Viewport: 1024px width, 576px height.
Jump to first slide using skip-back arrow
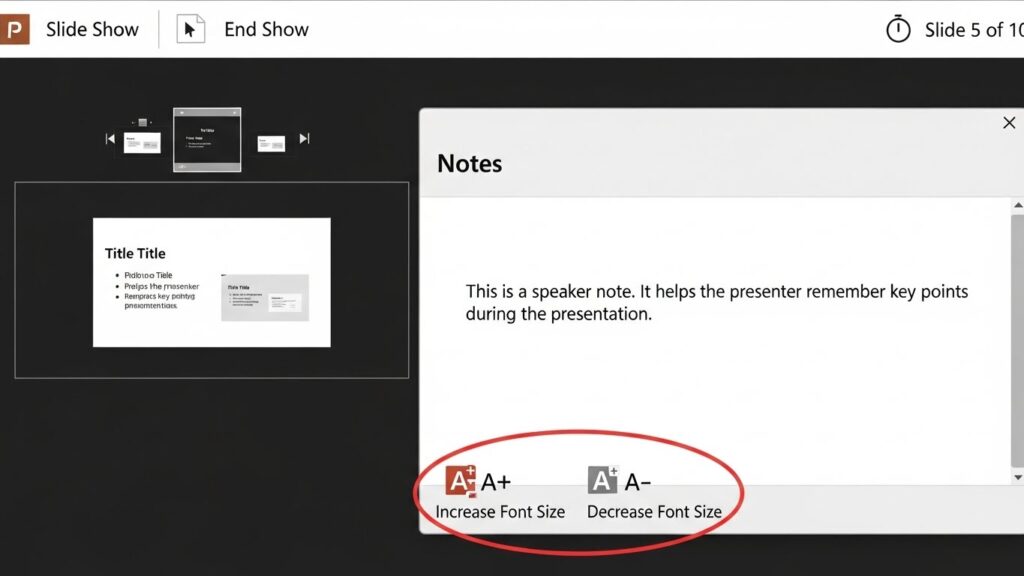[111, 140]
